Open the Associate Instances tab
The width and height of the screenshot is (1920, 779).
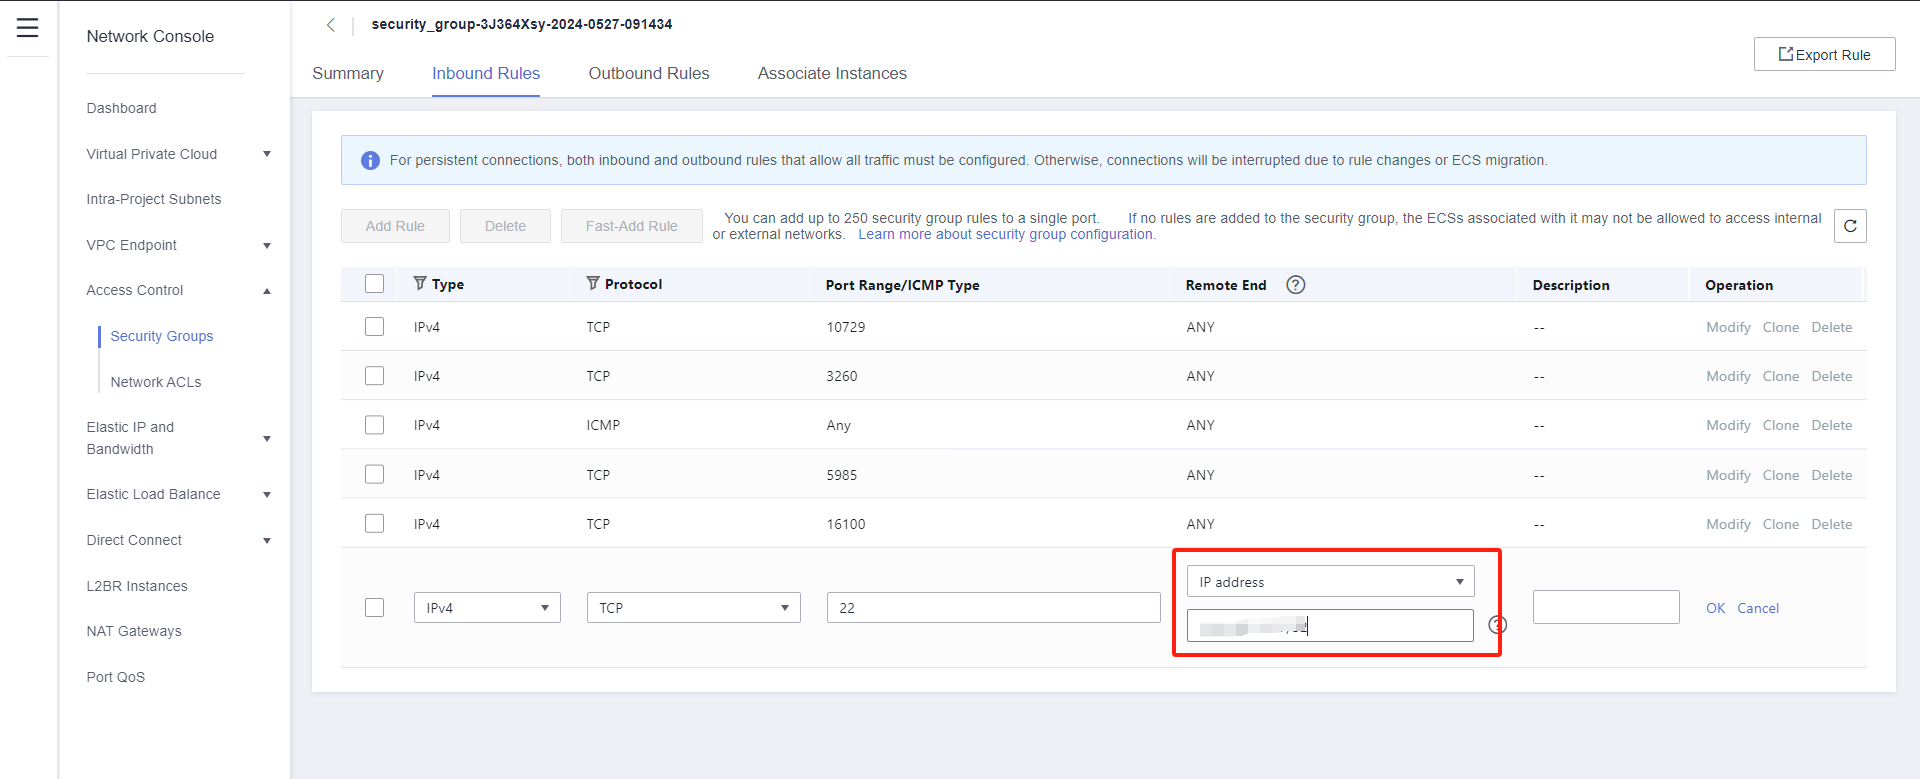coord(832,73)
